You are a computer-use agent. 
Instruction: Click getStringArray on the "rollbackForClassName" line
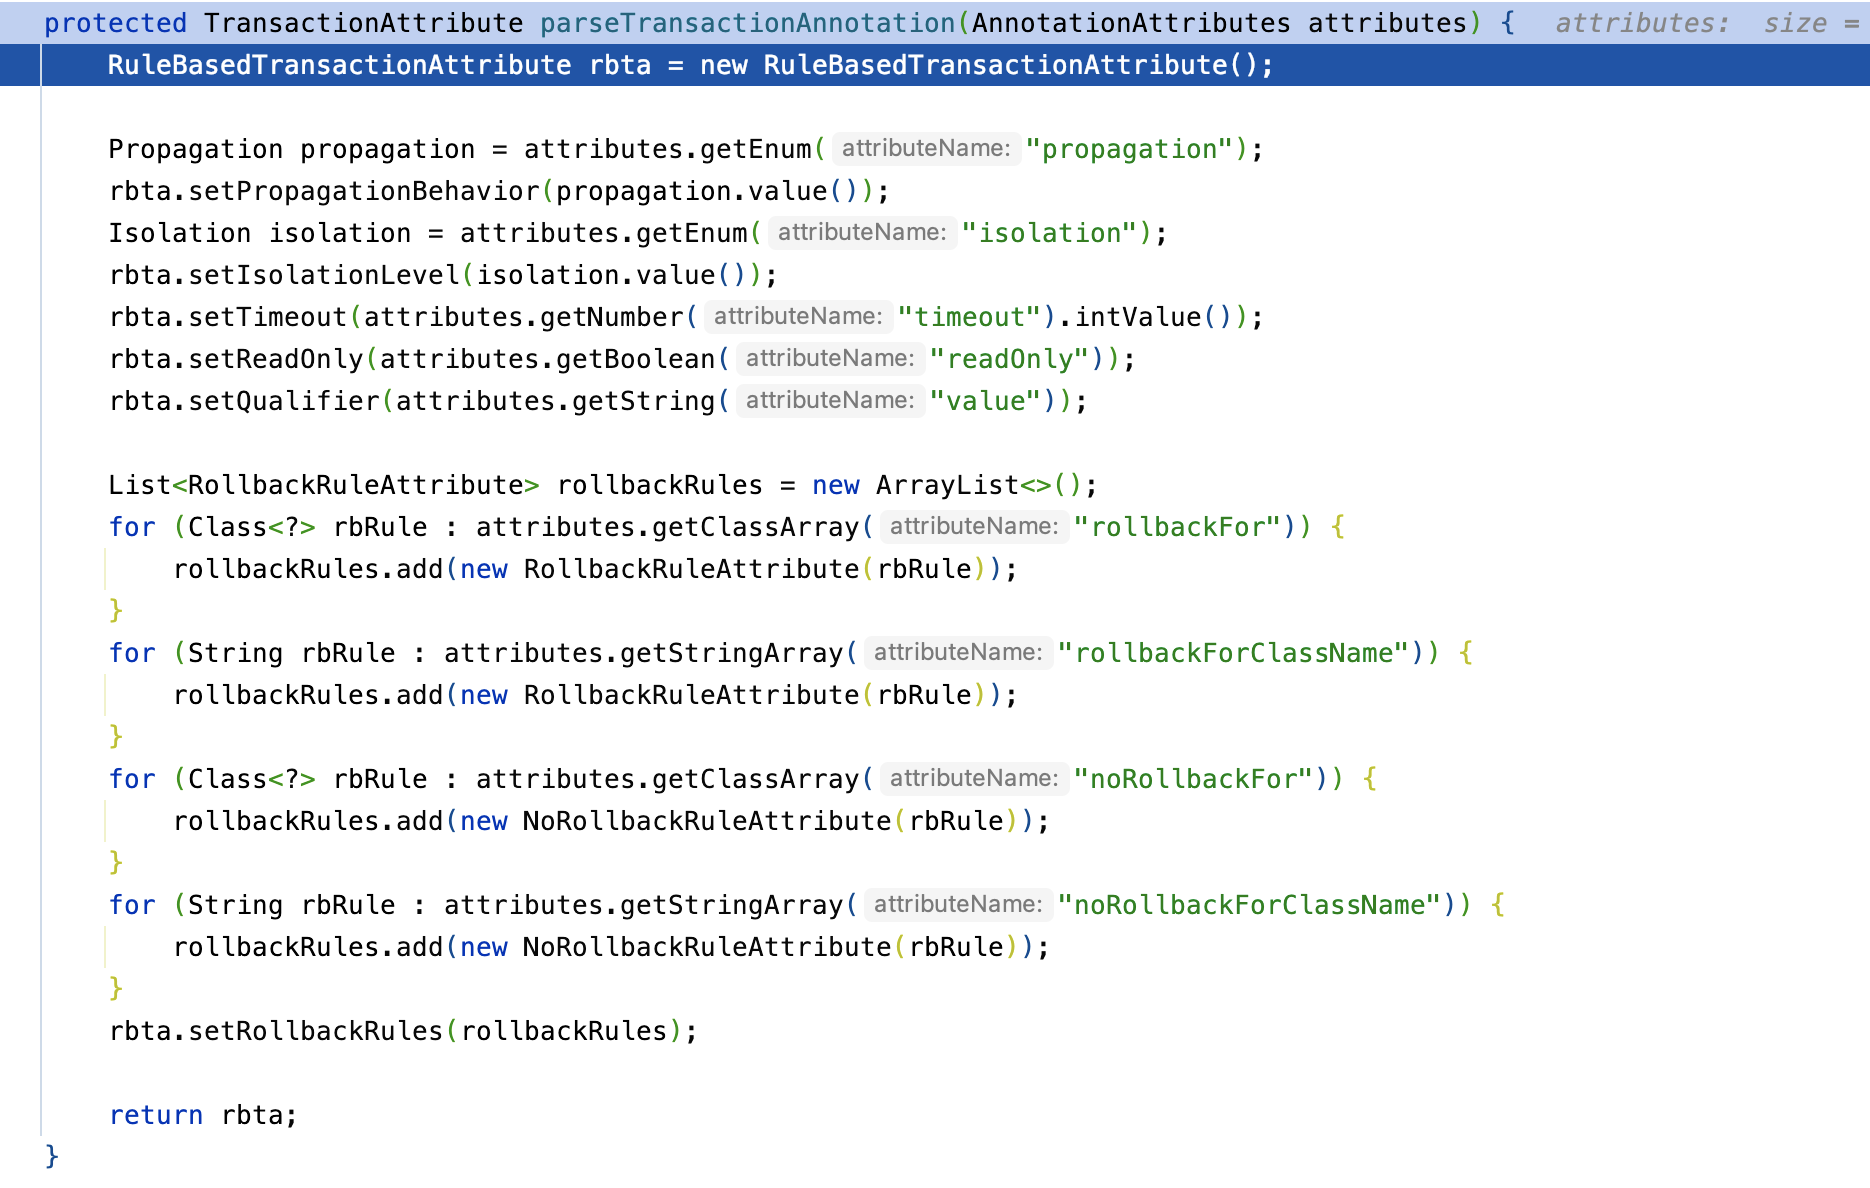tap(731, 653)
